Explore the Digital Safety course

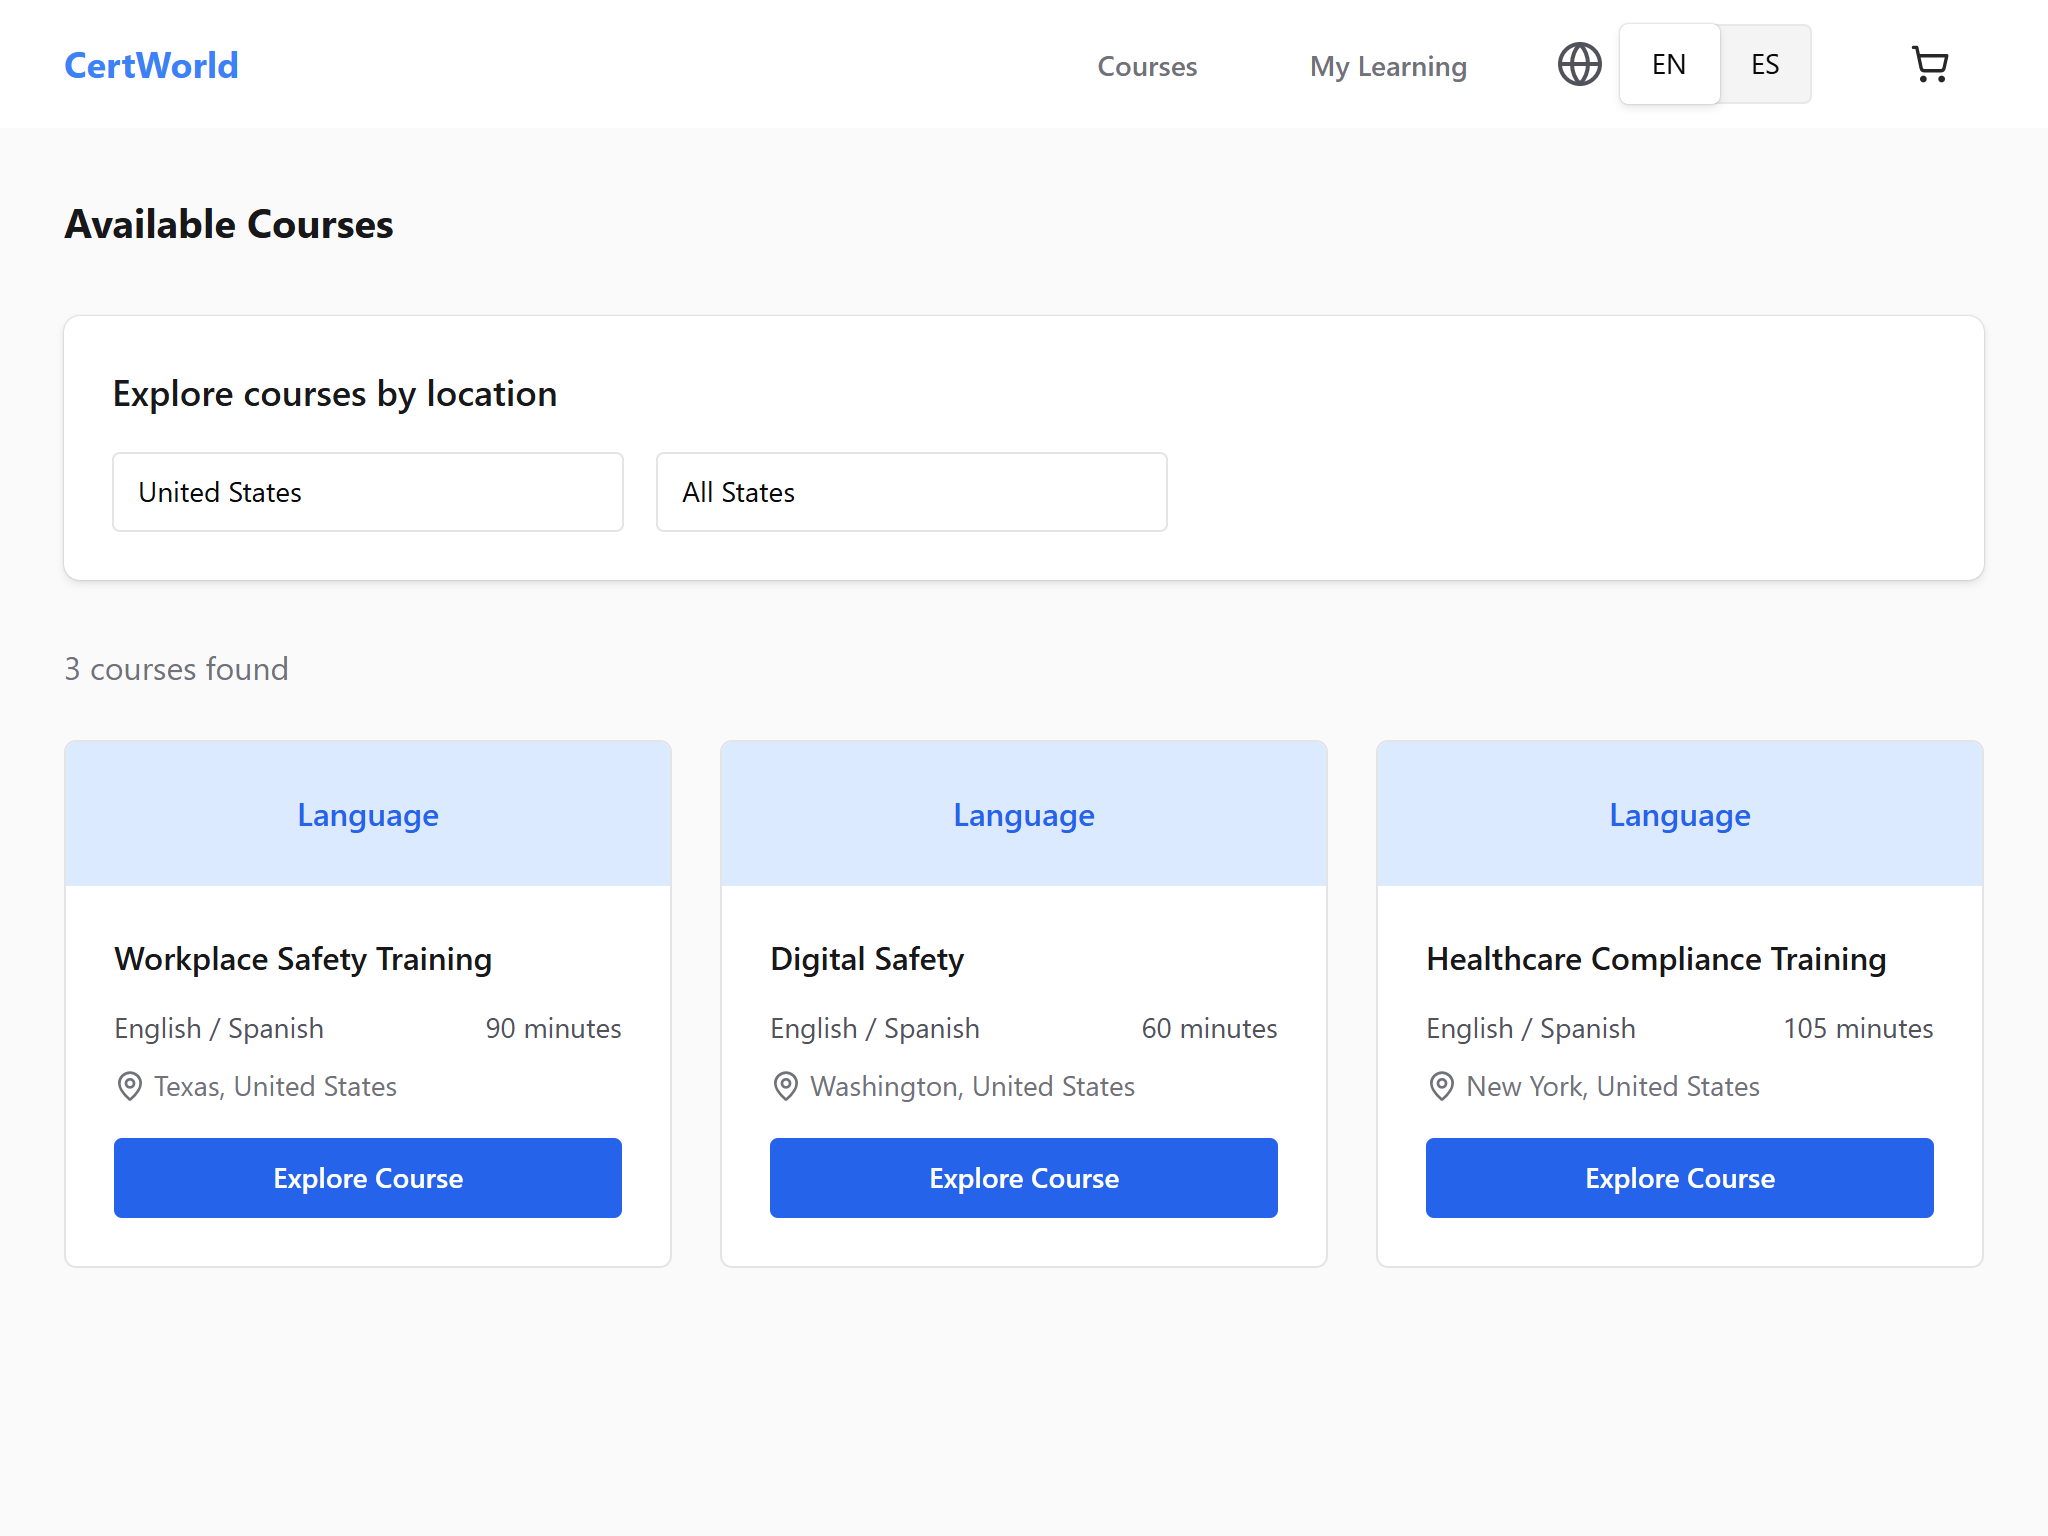pos(1023,1178)
